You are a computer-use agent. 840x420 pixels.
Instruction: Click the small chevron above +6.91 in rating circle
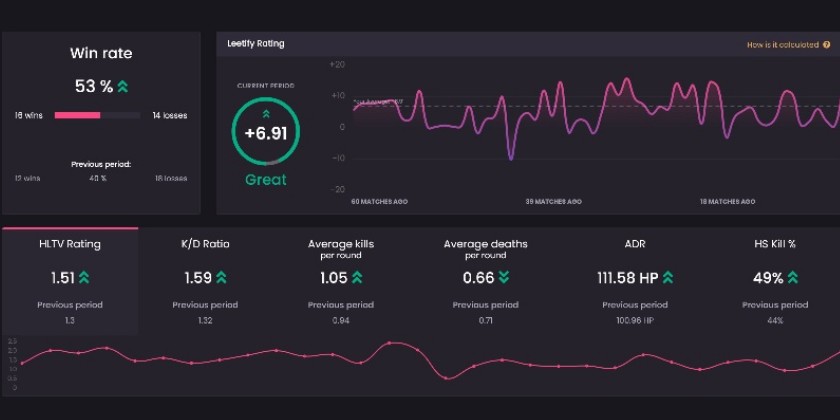266,115
